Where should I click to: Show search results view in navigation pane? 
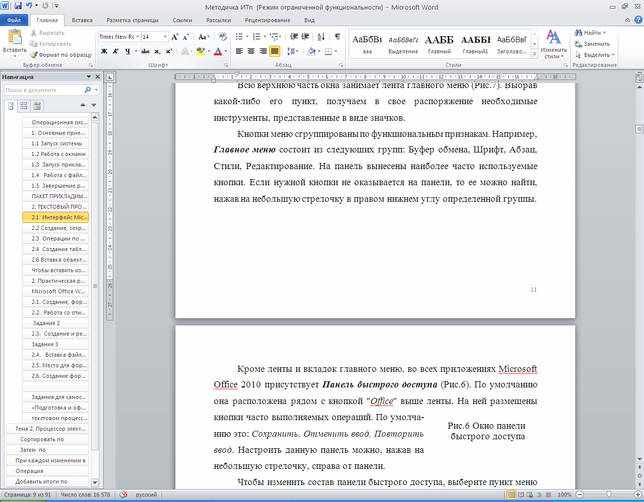click(x=37, y=106)
